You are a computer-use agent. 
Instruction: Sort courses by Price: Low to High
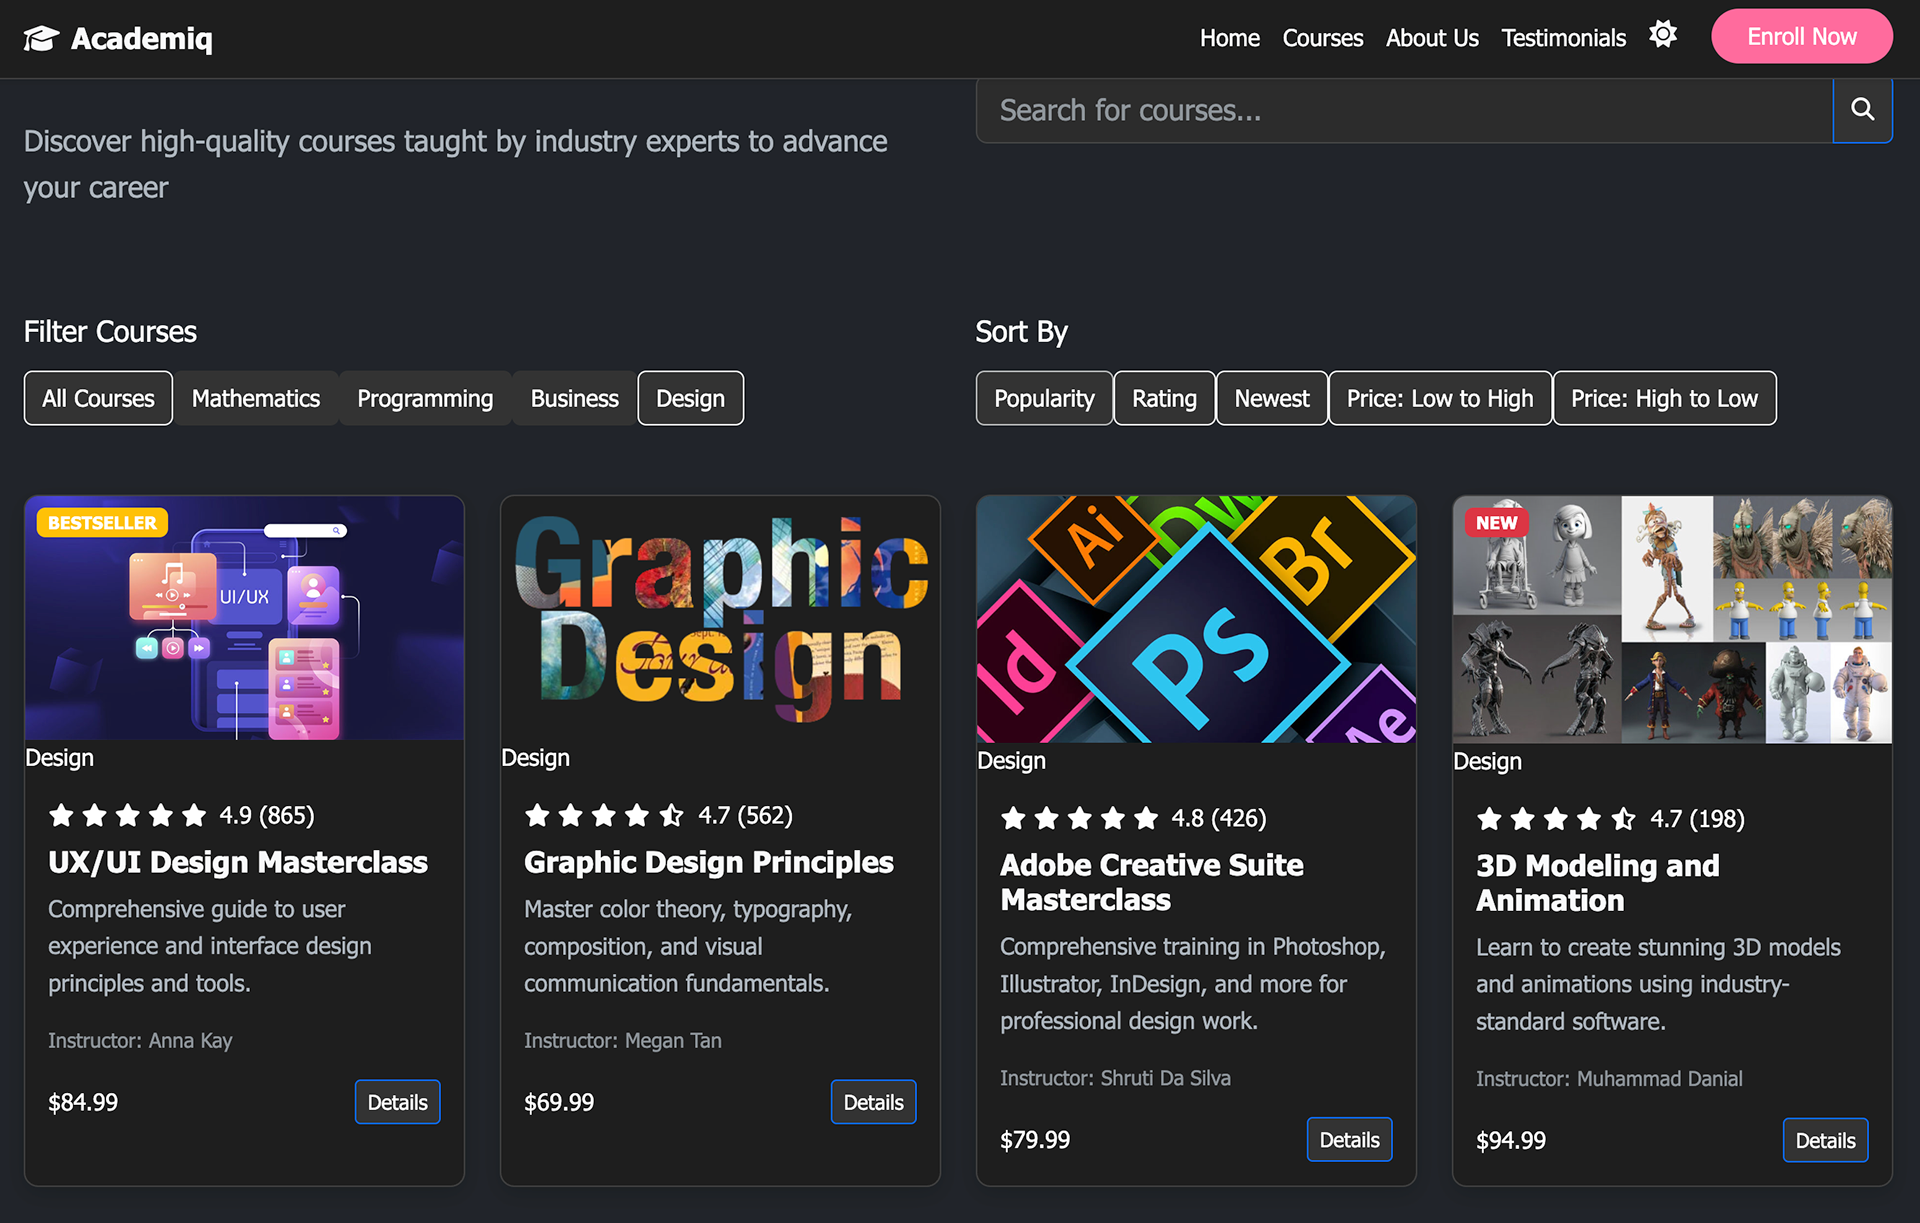pyautogui.click(x=1439, y=398)
